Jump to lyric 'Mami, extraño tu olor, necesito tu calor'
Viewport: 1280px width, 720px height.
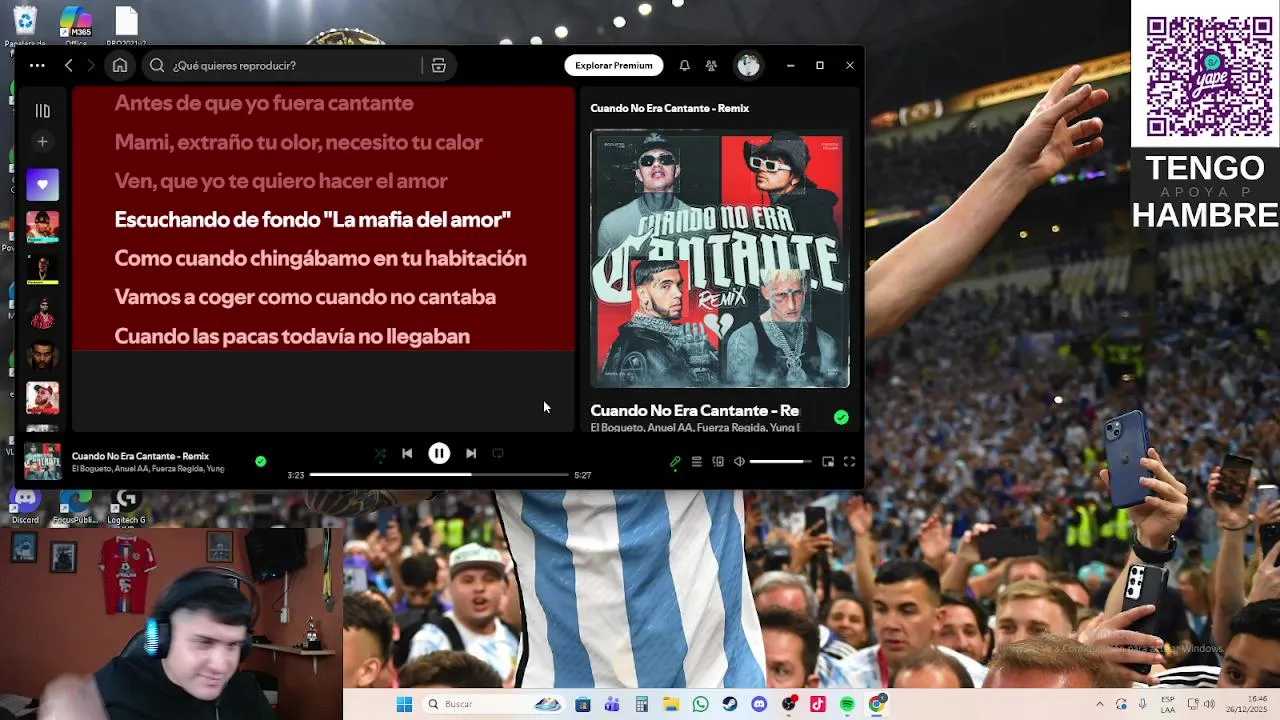[298, 142]
